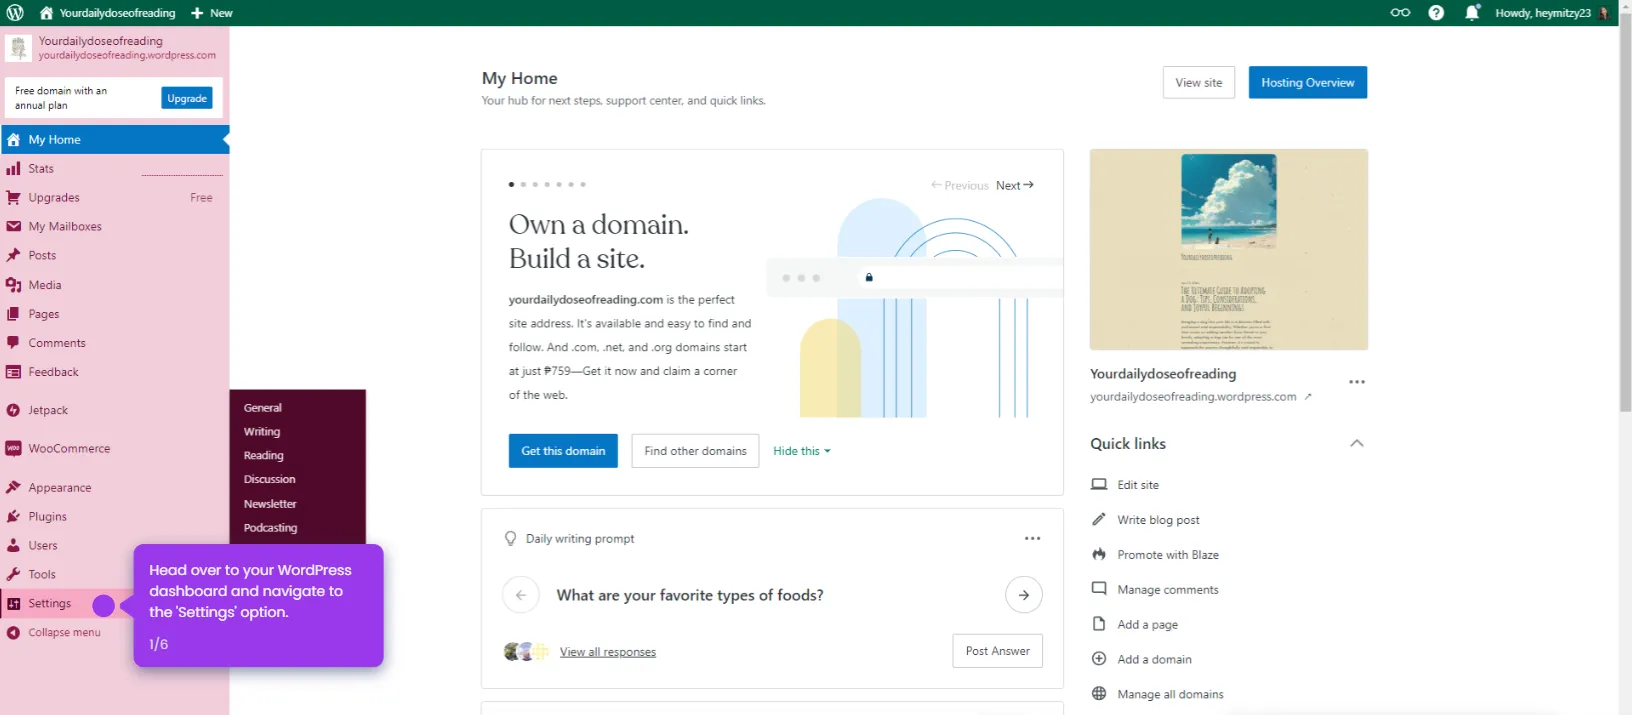Open the New content menu
1632x715 pixels.
click(212, 13)
